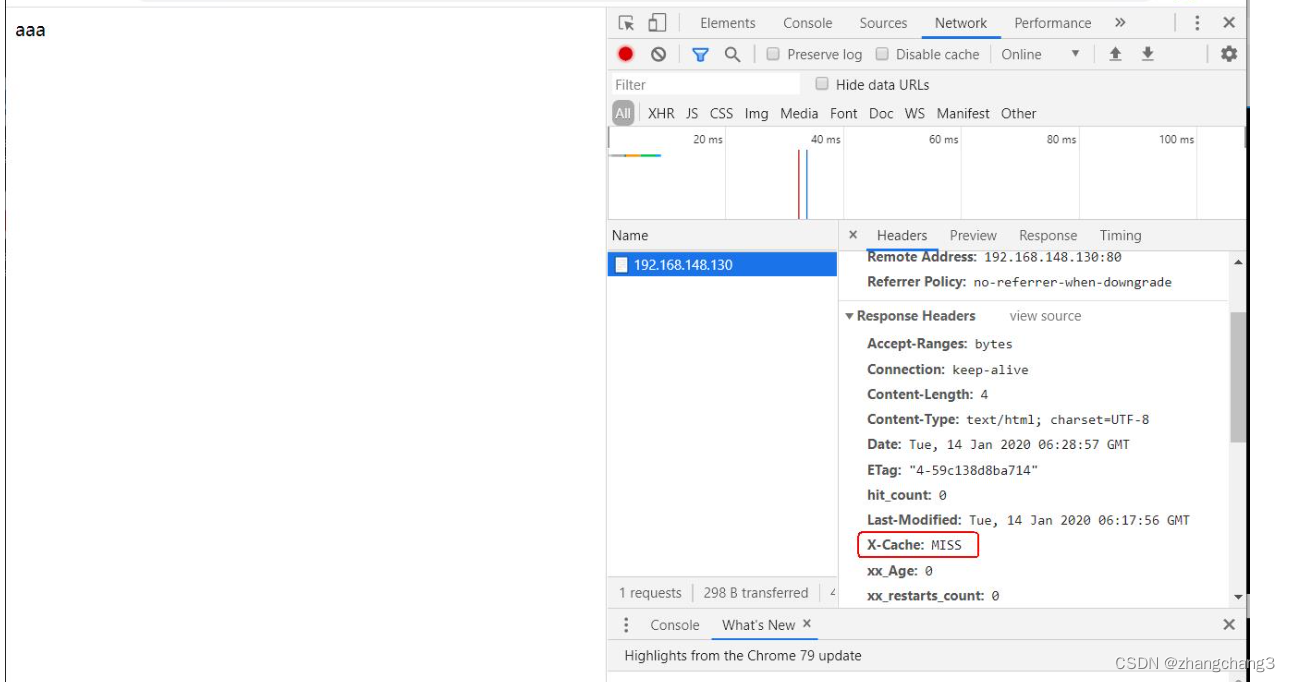This screenshot has width=1290, height=682.
Task: Click the network timeline overview
Action: tap(926, 174)
